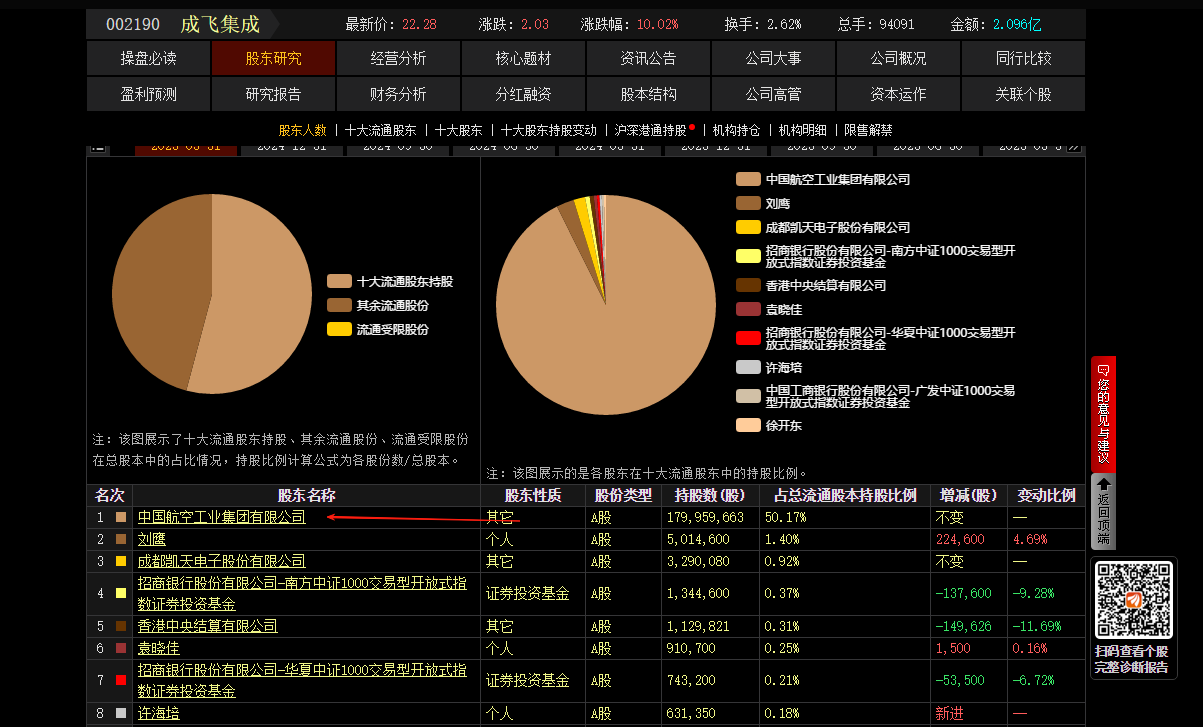This screenshot has height=727, width=1203.
Task: Open the 公司概况 tab
Action: tap(898, 59)
